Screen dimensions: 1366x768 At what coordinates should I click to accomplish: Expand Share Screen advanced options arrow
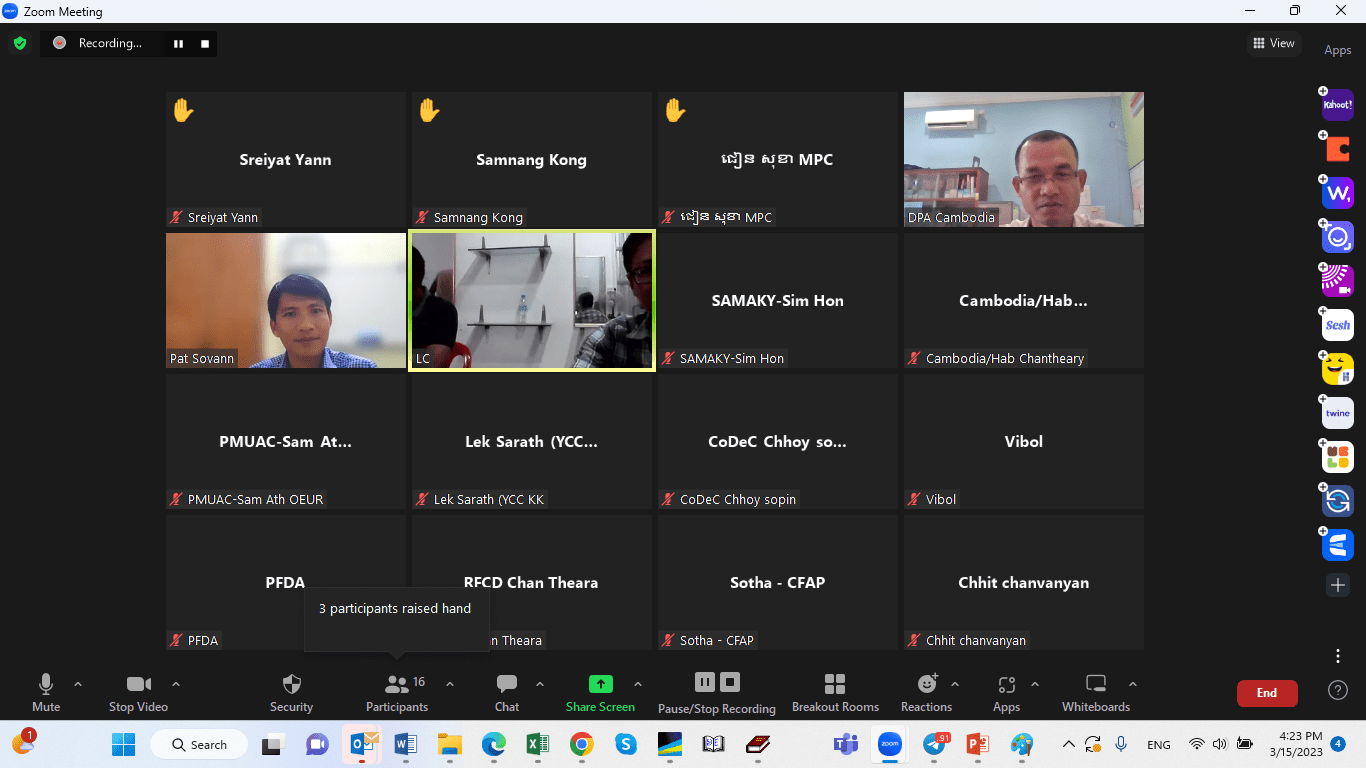coord(638,685)
